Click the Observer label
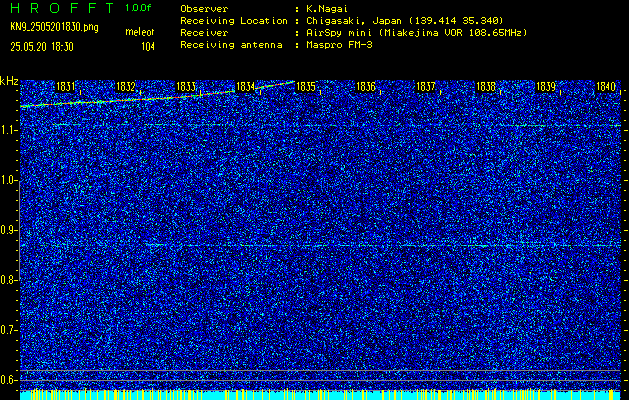The height and width of the screenshot is (400, 629). 204,9
